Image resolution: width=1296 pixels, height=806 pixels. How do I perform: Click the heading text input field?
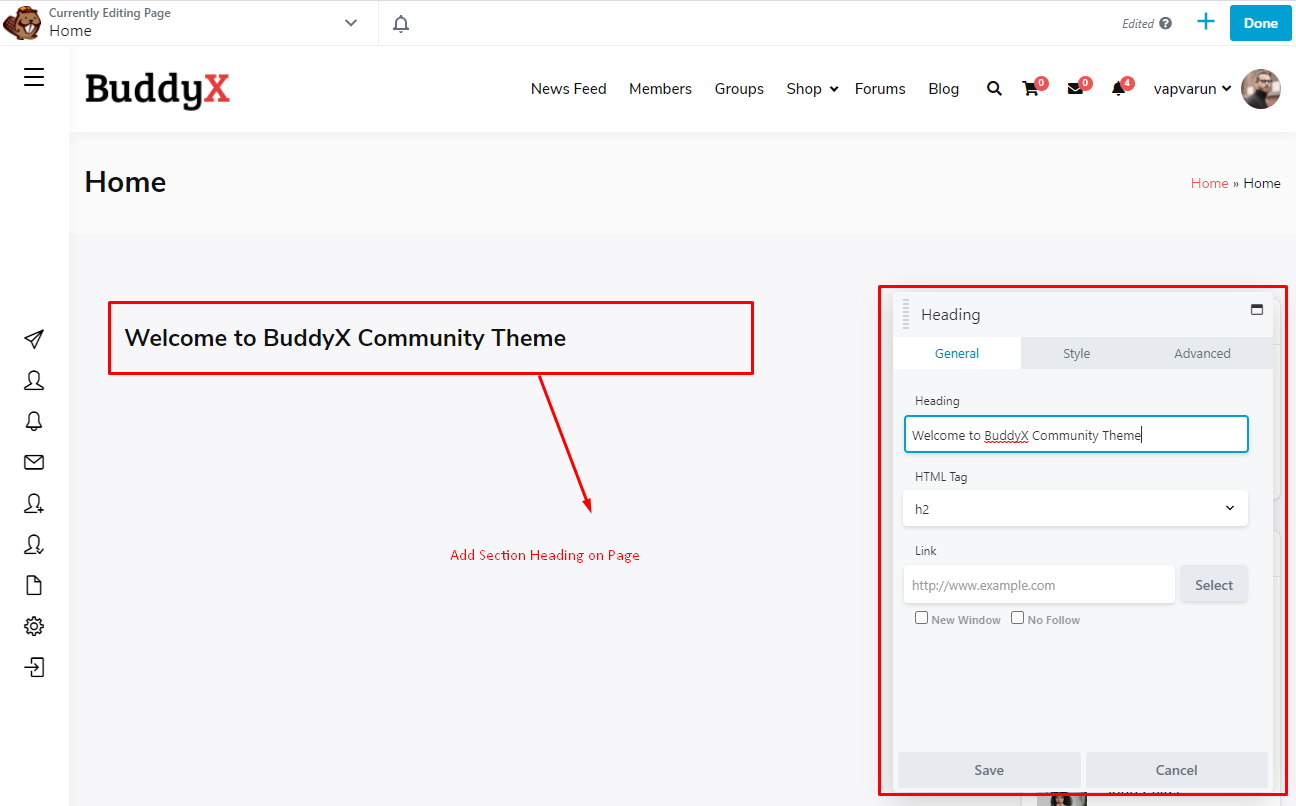coord(1075,434)
